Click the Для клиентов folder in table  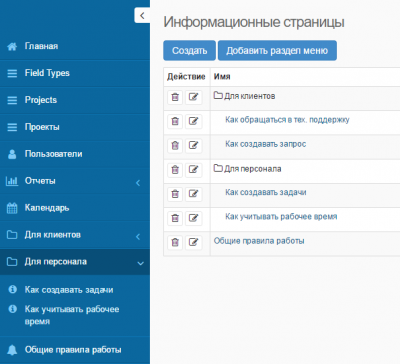pos(245,96)
